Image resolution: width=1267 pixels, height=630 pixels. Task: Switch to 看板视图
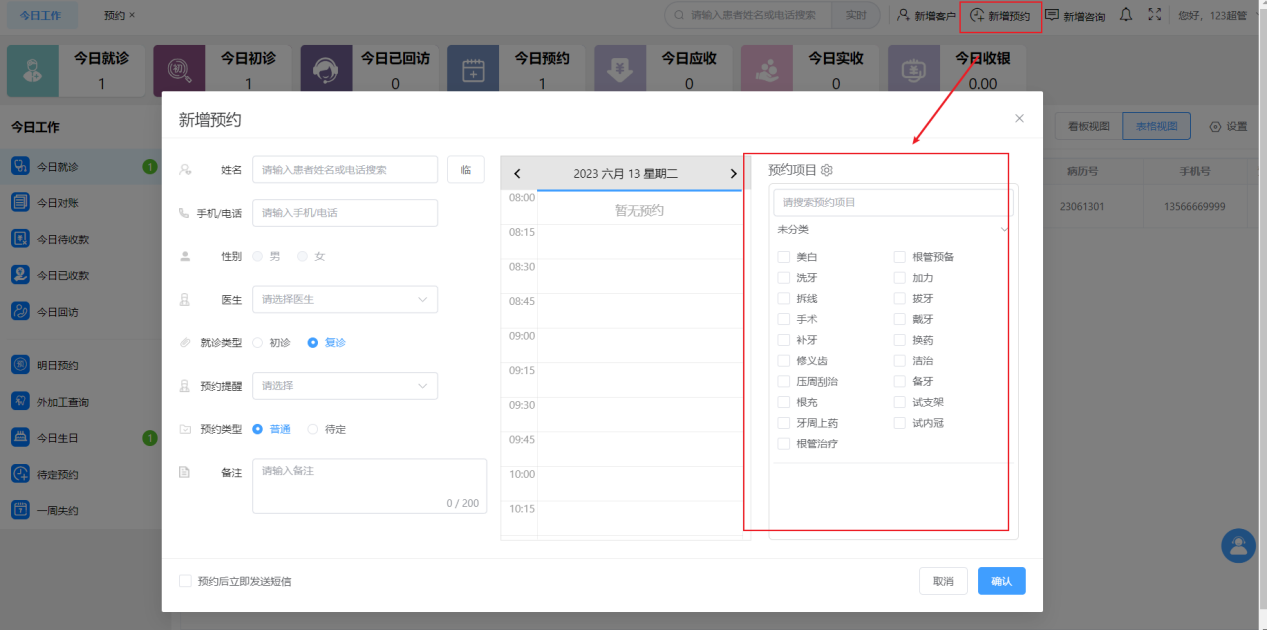[1089, 126]
